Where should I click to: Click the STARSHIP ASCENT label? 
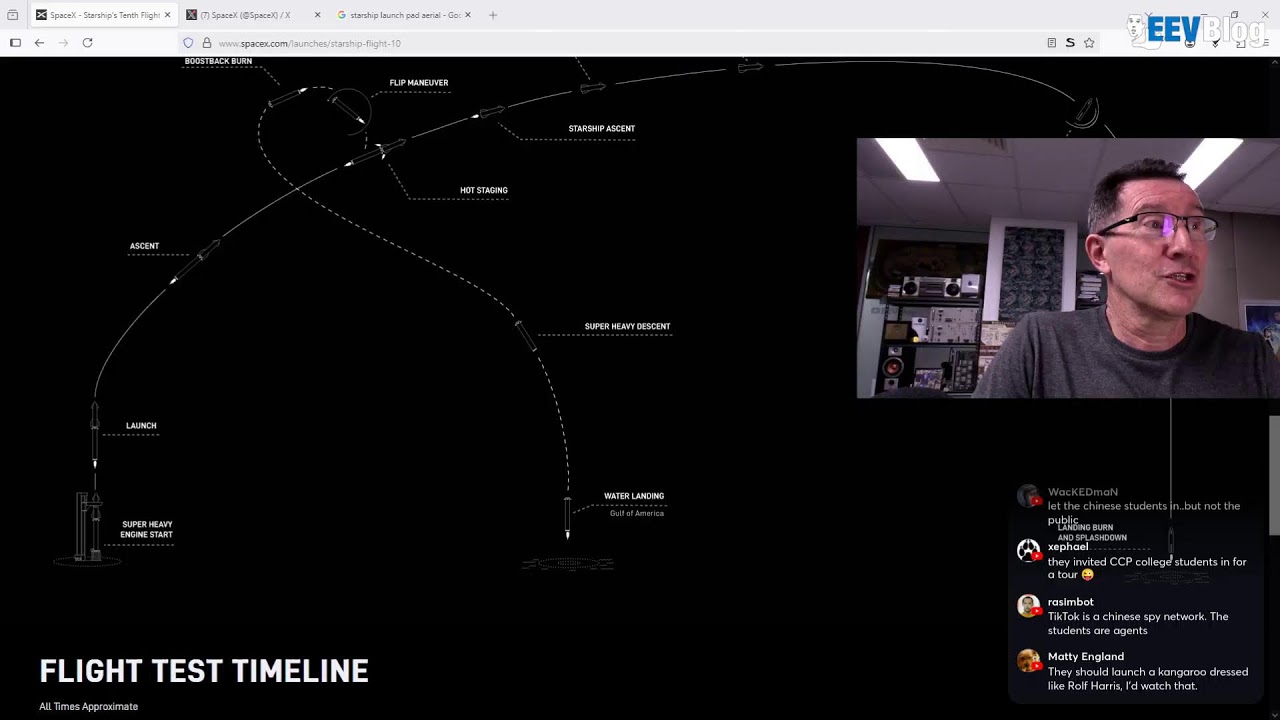pyautogui.click(x=602, y=129)
